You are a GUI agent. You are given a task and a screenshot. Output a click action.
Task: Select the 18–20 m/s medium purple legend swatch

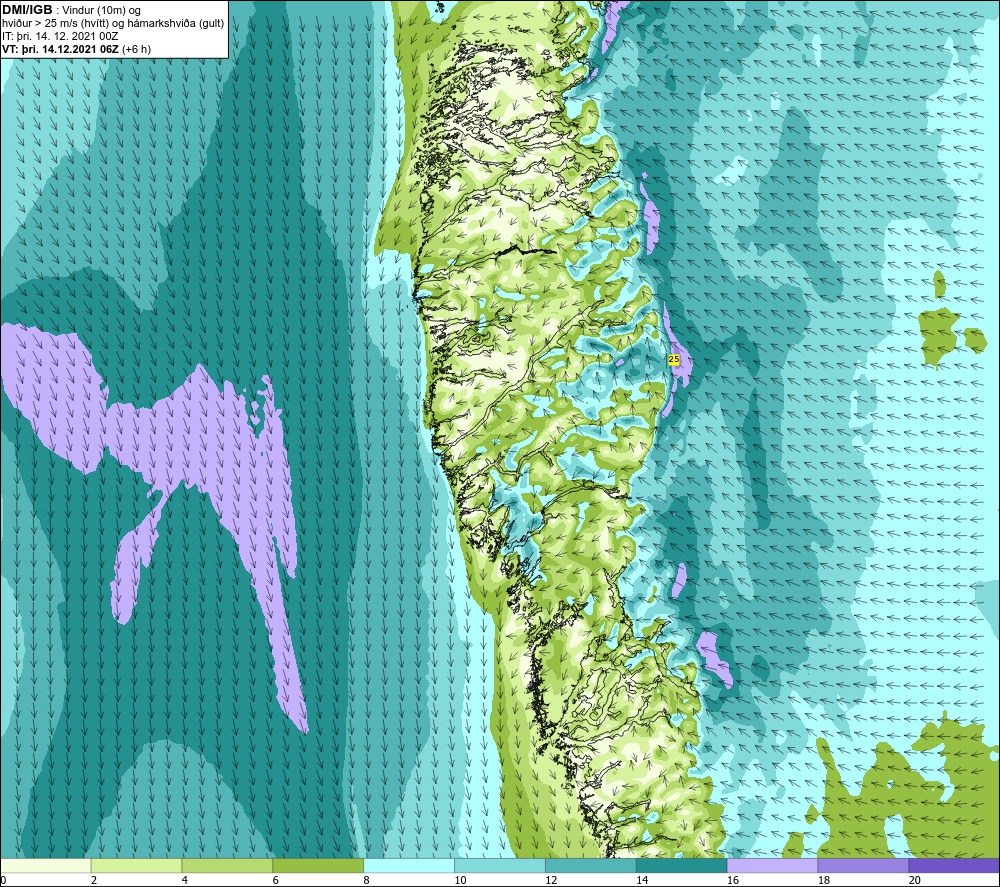pyautogui.click(x=863, y=865)
